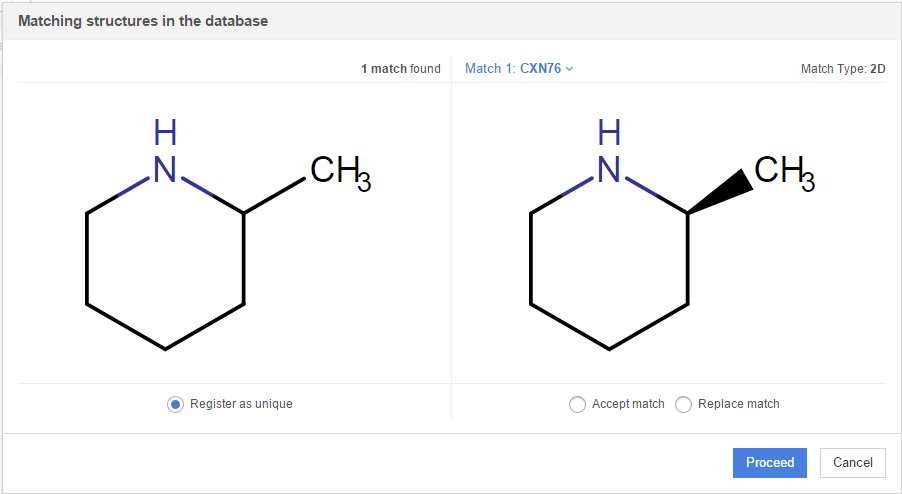
Task: Select the Register as unique radio button
Action: pyautogui.click(x=176, y=404)
